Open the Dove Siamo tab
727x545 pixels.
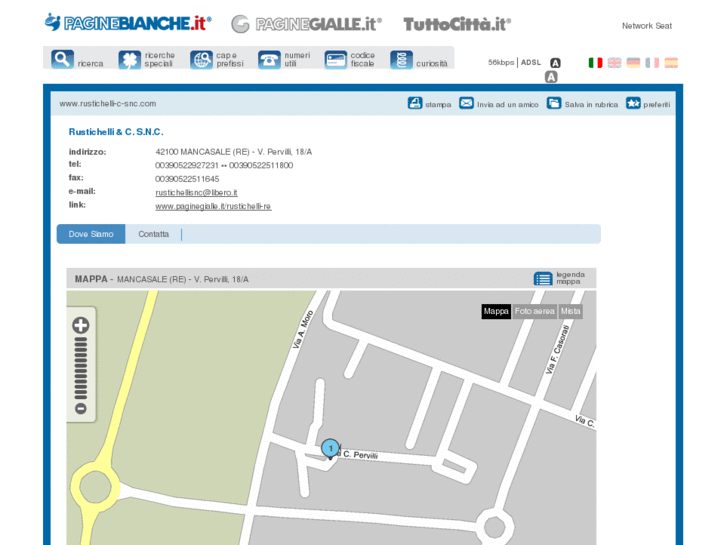91,234
